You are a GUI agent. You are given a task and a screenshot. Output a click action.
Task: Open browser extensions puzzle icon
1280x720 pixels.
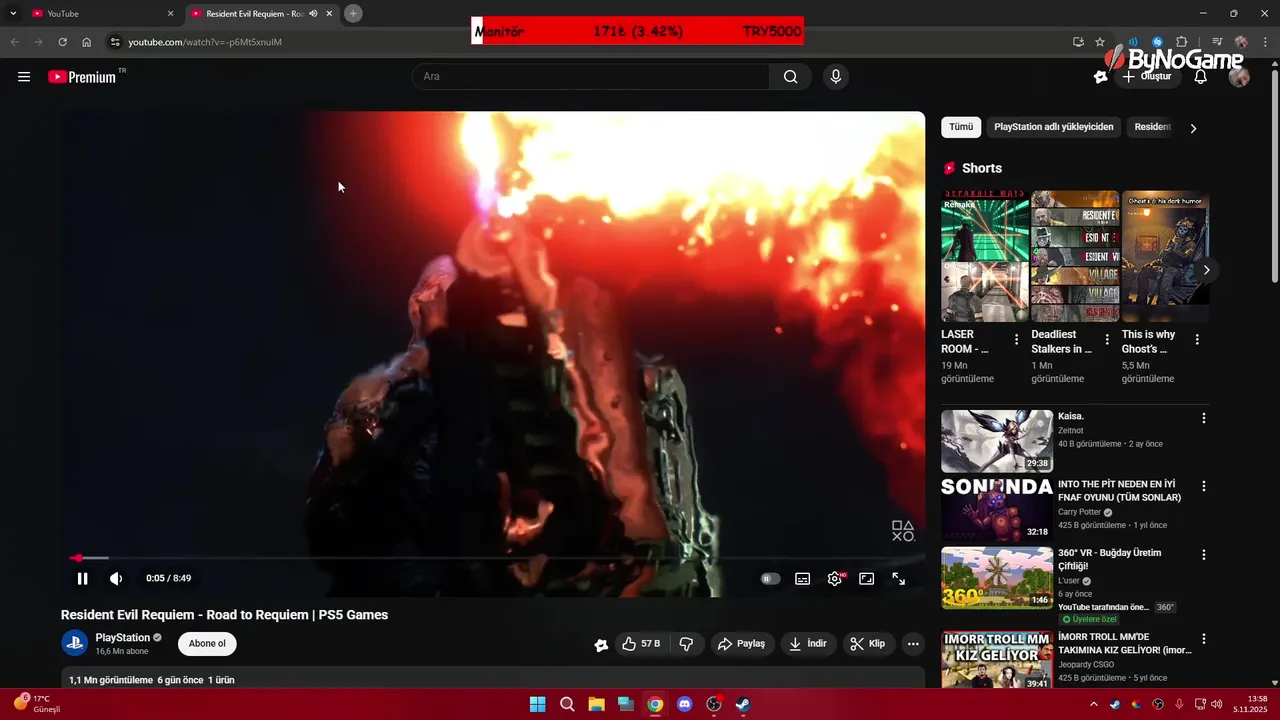[1181, 42]
